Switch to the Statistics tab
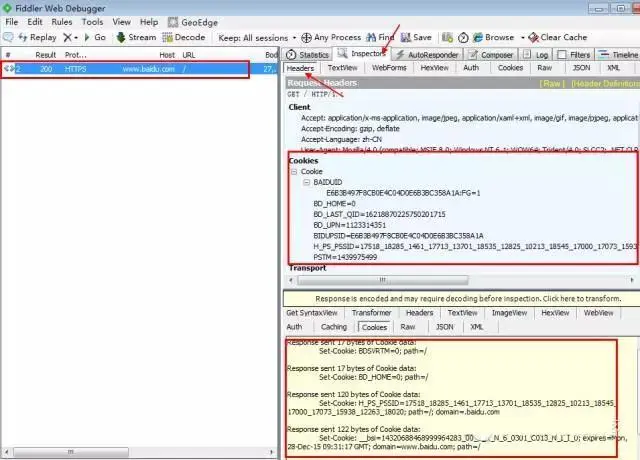The width and height of the screenshot is (640, 460). pyautogui.click(x=307, y=55)
